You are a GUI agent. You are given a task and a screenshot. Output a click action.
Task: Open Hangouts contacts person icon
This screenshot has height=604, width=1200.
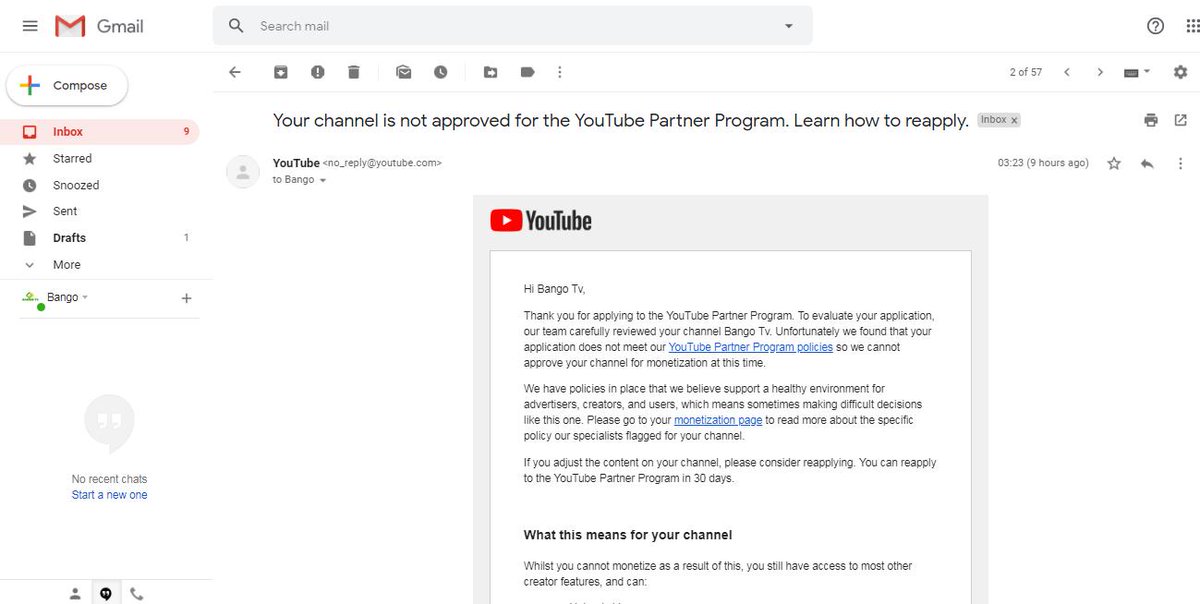click(x=75, y=594)
